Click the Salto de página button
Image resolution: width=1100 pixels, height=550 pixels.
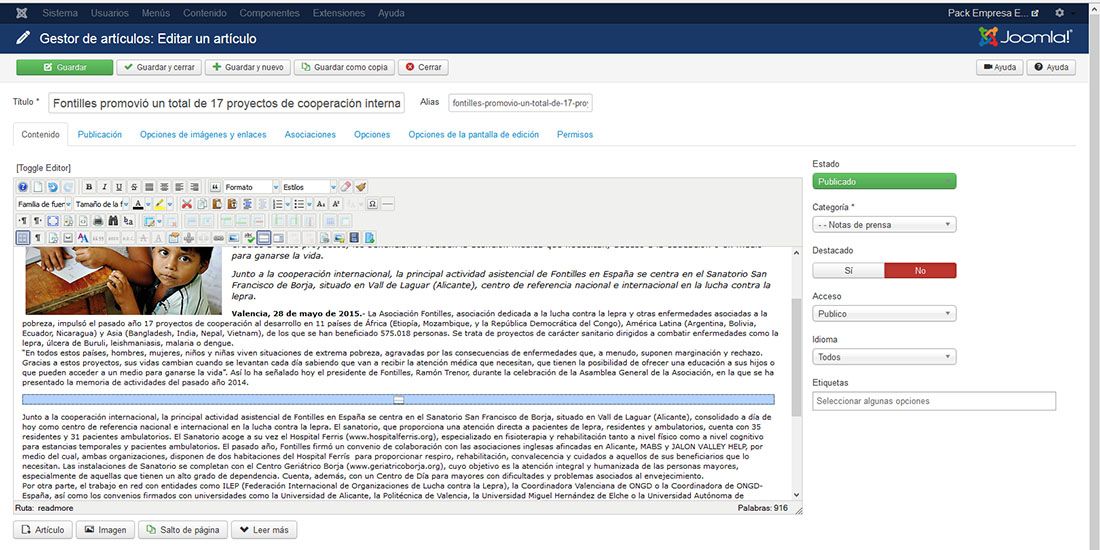[183, 530]
